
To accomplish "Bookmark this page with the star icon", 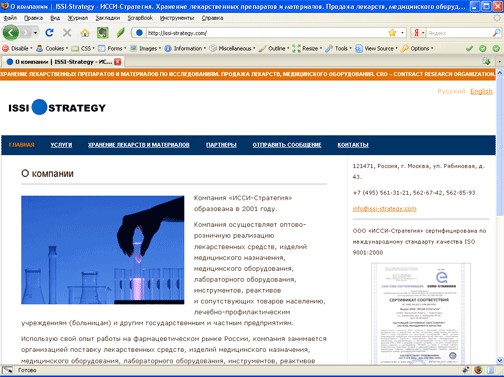I will tap(392, 33).
